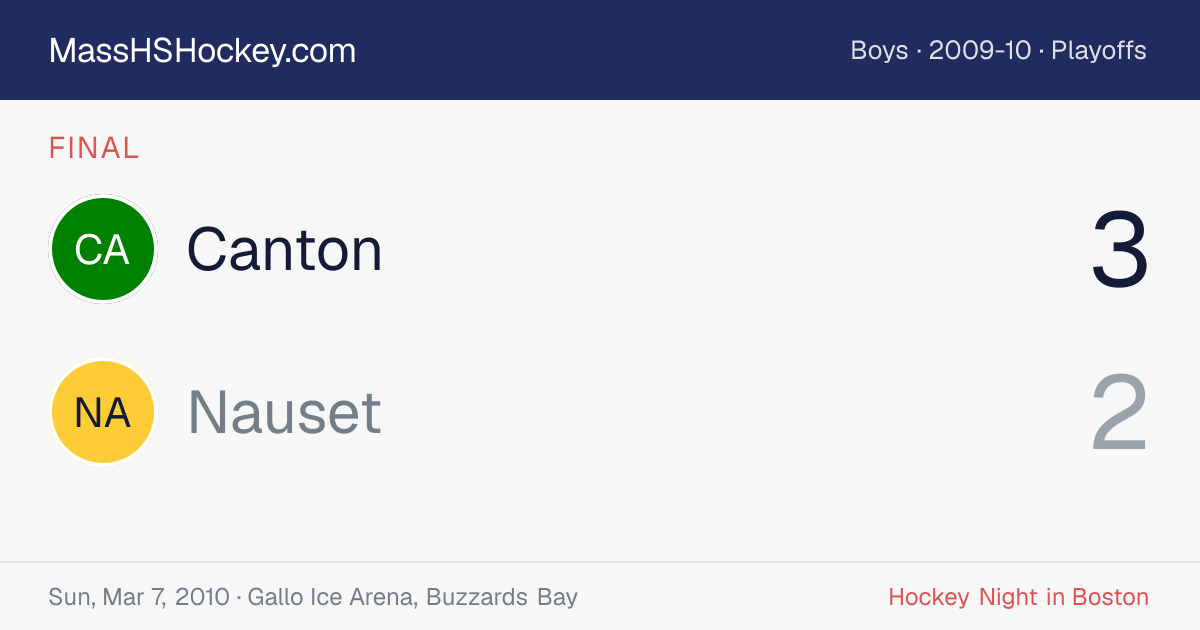Click the Buzzards Bay text in footer

(x=502, y=597)
